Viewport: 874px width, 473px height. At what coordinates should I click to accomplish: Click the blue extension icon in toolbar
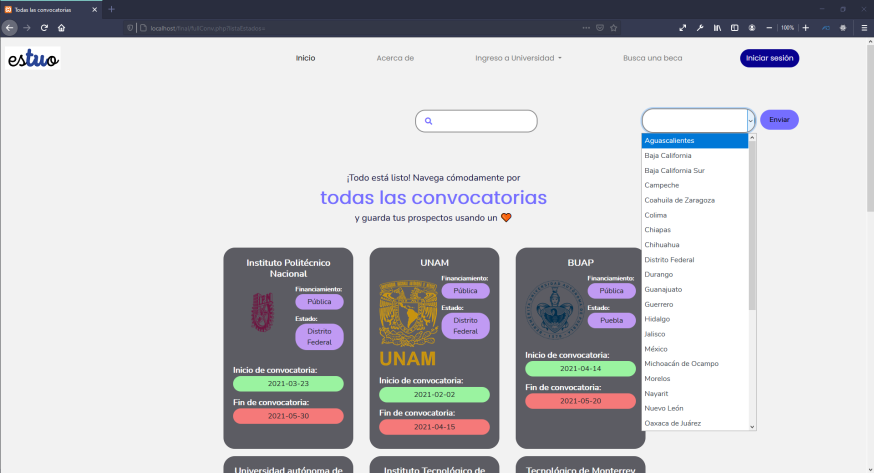tap(826, 28)
